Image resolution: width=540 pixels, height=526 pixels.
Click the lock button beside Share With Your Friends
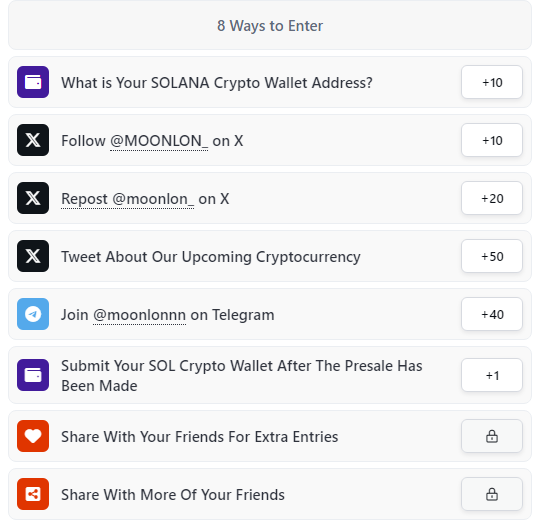point(492,436)
